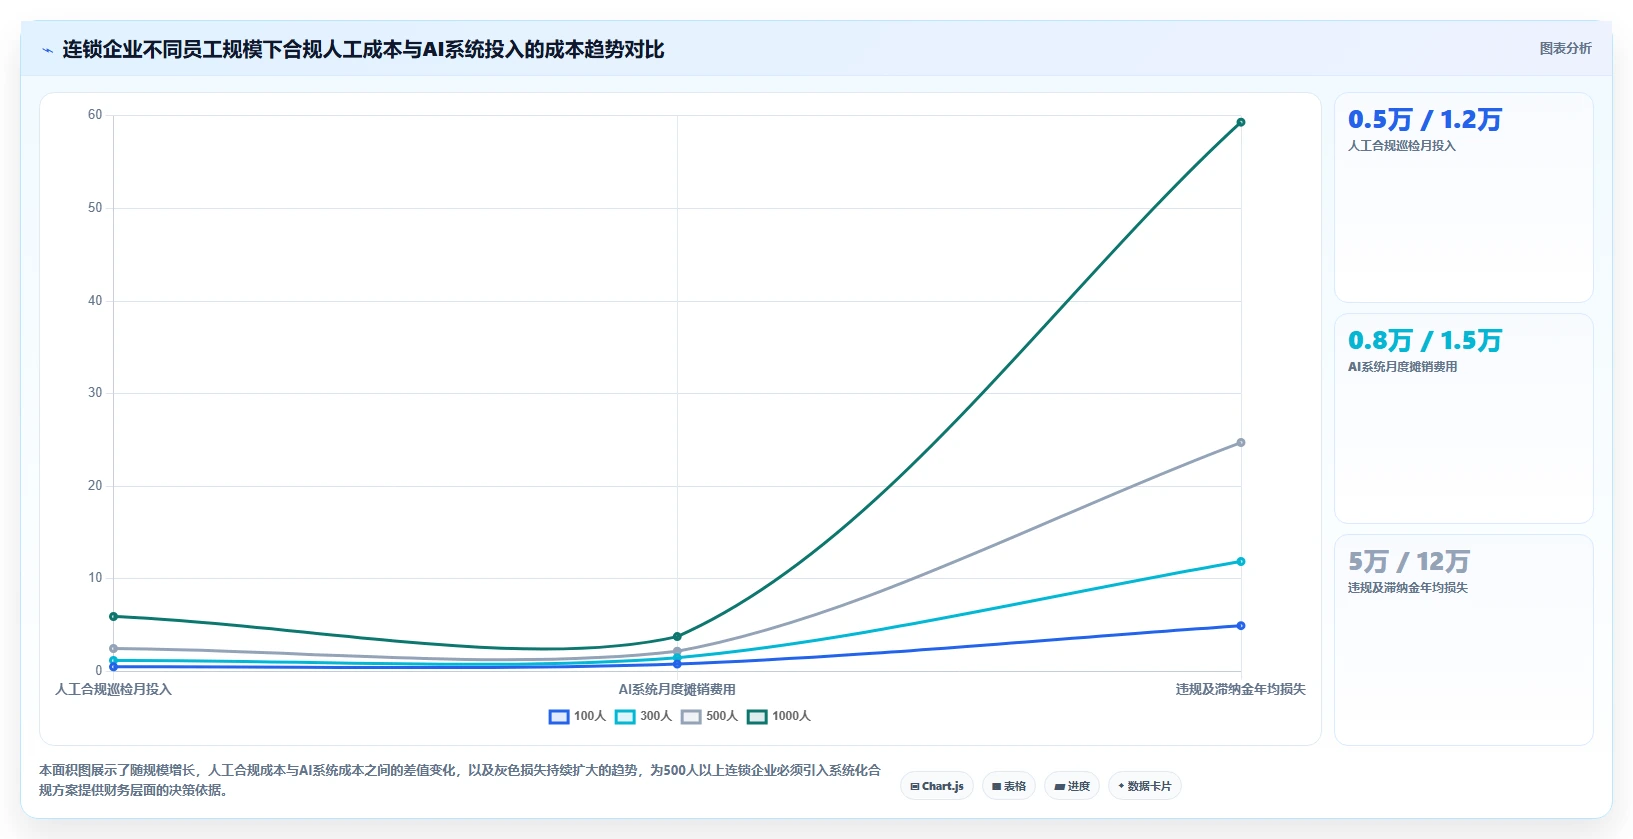Click the 1000人 data point at AI系统月度摊销费用
The image size is (1633, 839).
[x=677, y=636]
